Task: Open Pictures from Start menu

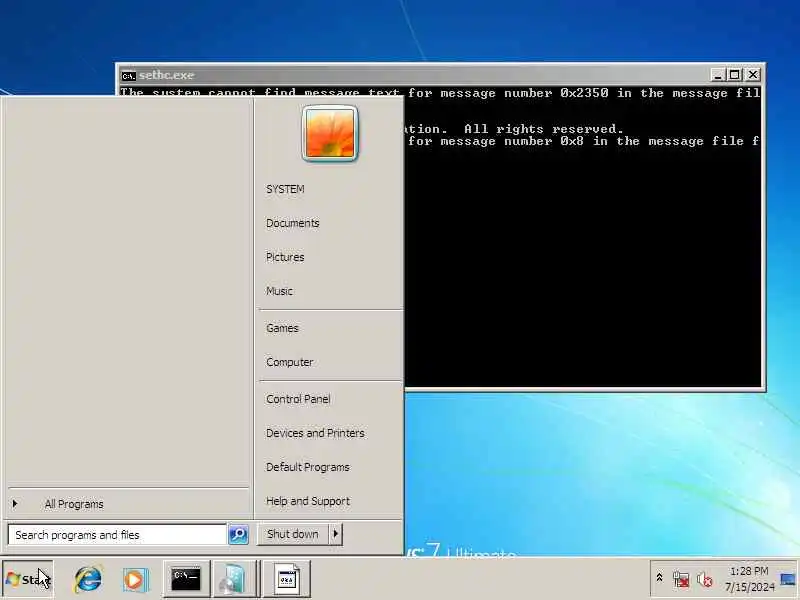Action: tap(285, 257)
